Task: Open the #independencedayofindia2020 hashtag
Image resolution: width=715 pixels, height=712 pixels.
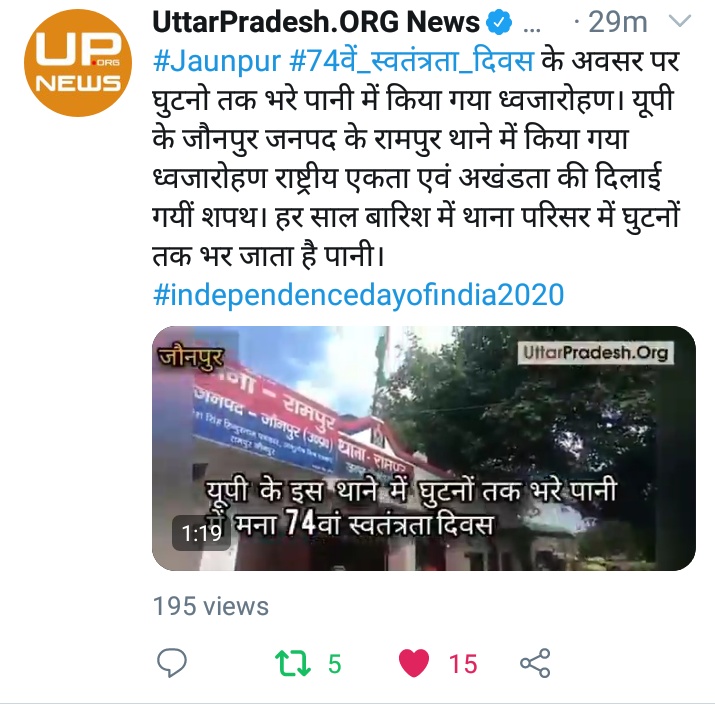Action: click(359, 295)
